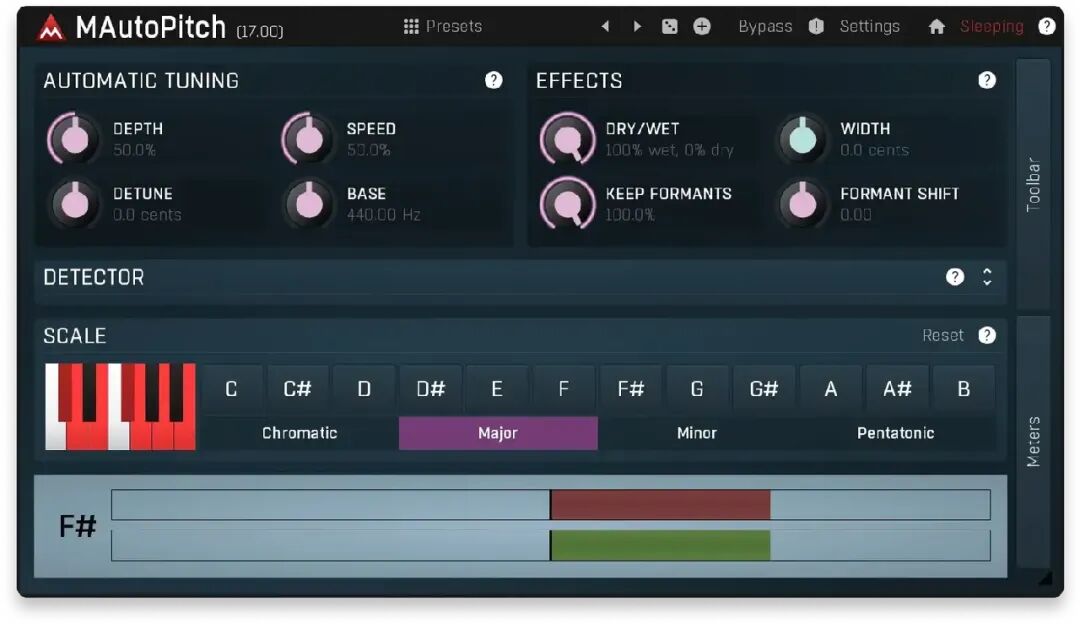Open Detector section help icon

(x=955, y=277)
